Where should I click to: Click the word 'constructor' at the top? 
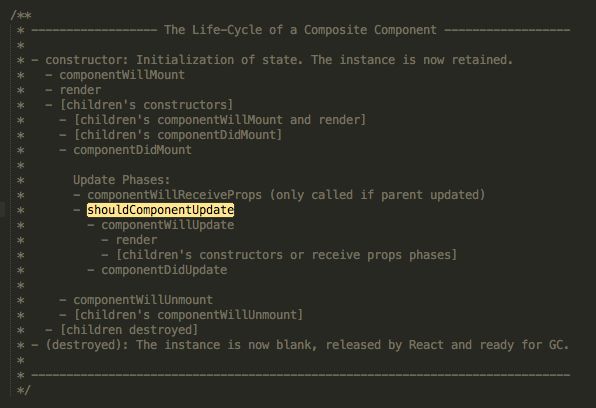tap(87, 60)
